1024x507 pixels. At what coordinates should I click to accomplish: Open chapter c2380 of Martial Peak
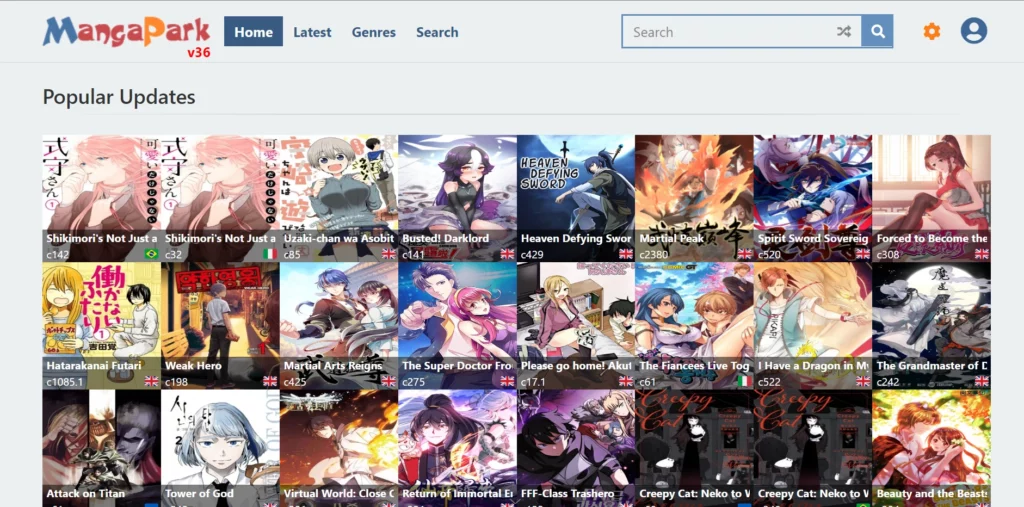(x=654, y=254)
